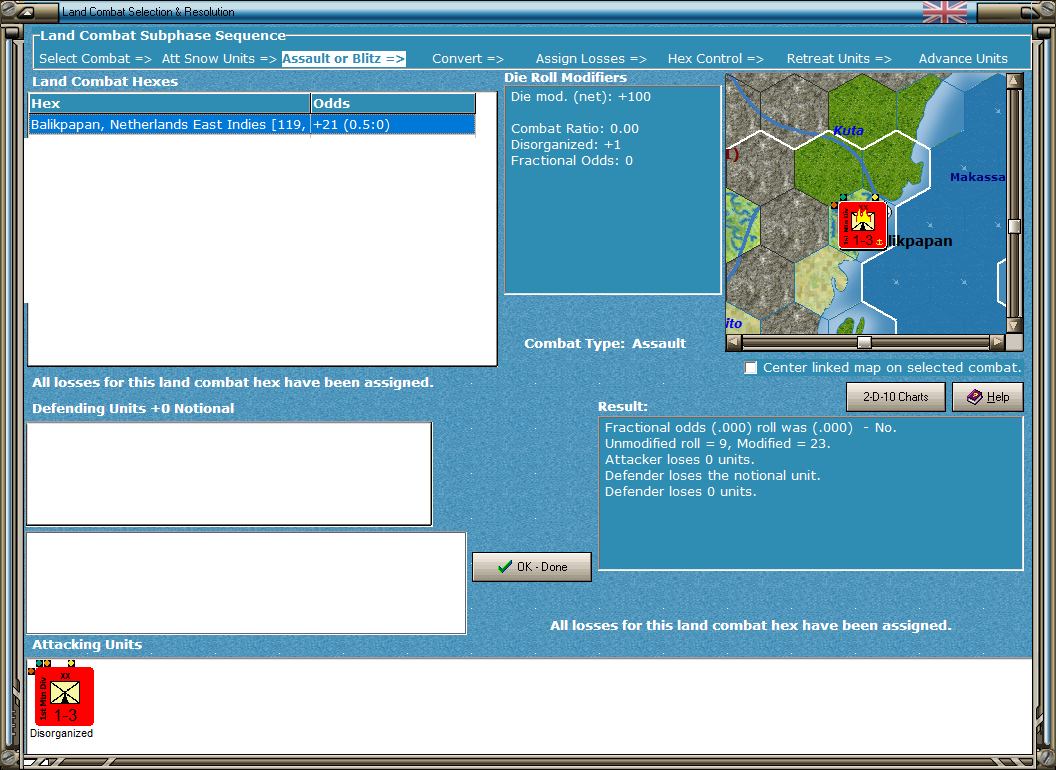Click the map's horizontal scrollbar left arrow
This screenshot has height=770, width=1056.
734,342
